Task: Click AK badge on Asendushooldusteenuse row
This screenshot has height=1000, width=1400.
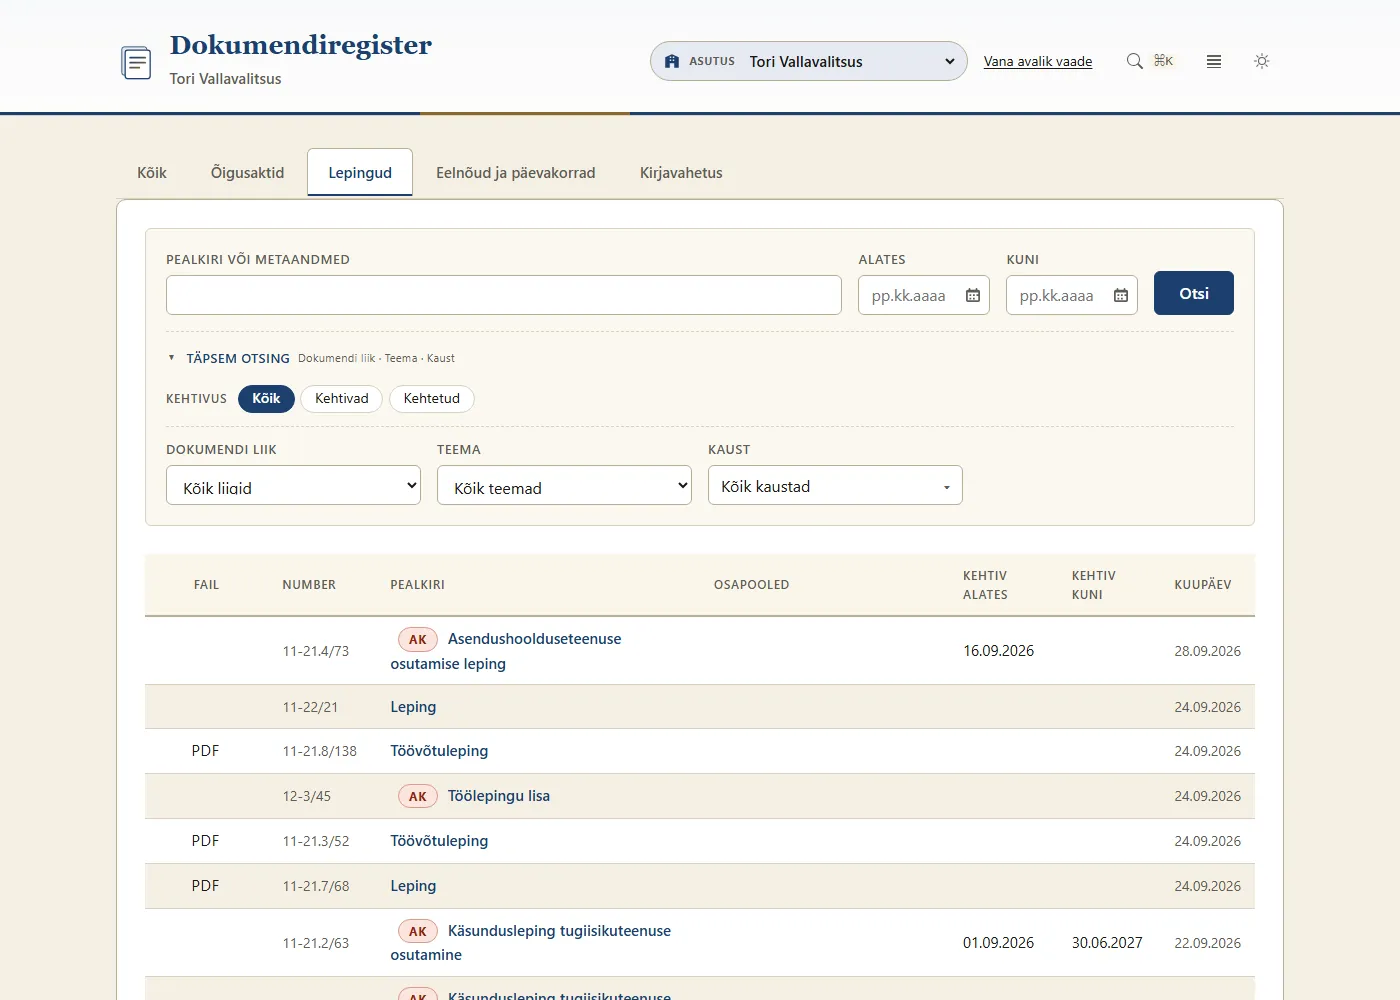Action: (418, 639)
